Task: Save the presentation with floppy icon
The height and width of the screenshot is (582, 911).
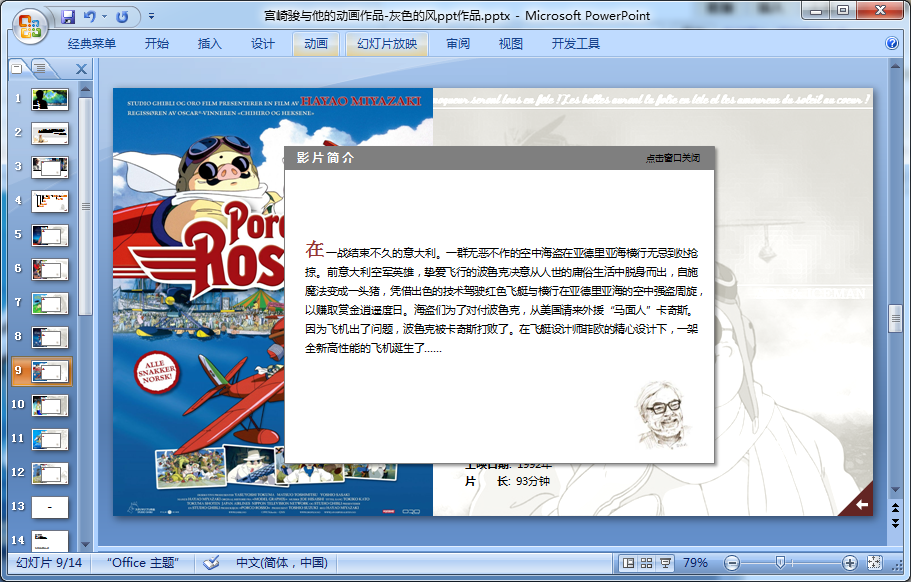Action: coord(68,17)
